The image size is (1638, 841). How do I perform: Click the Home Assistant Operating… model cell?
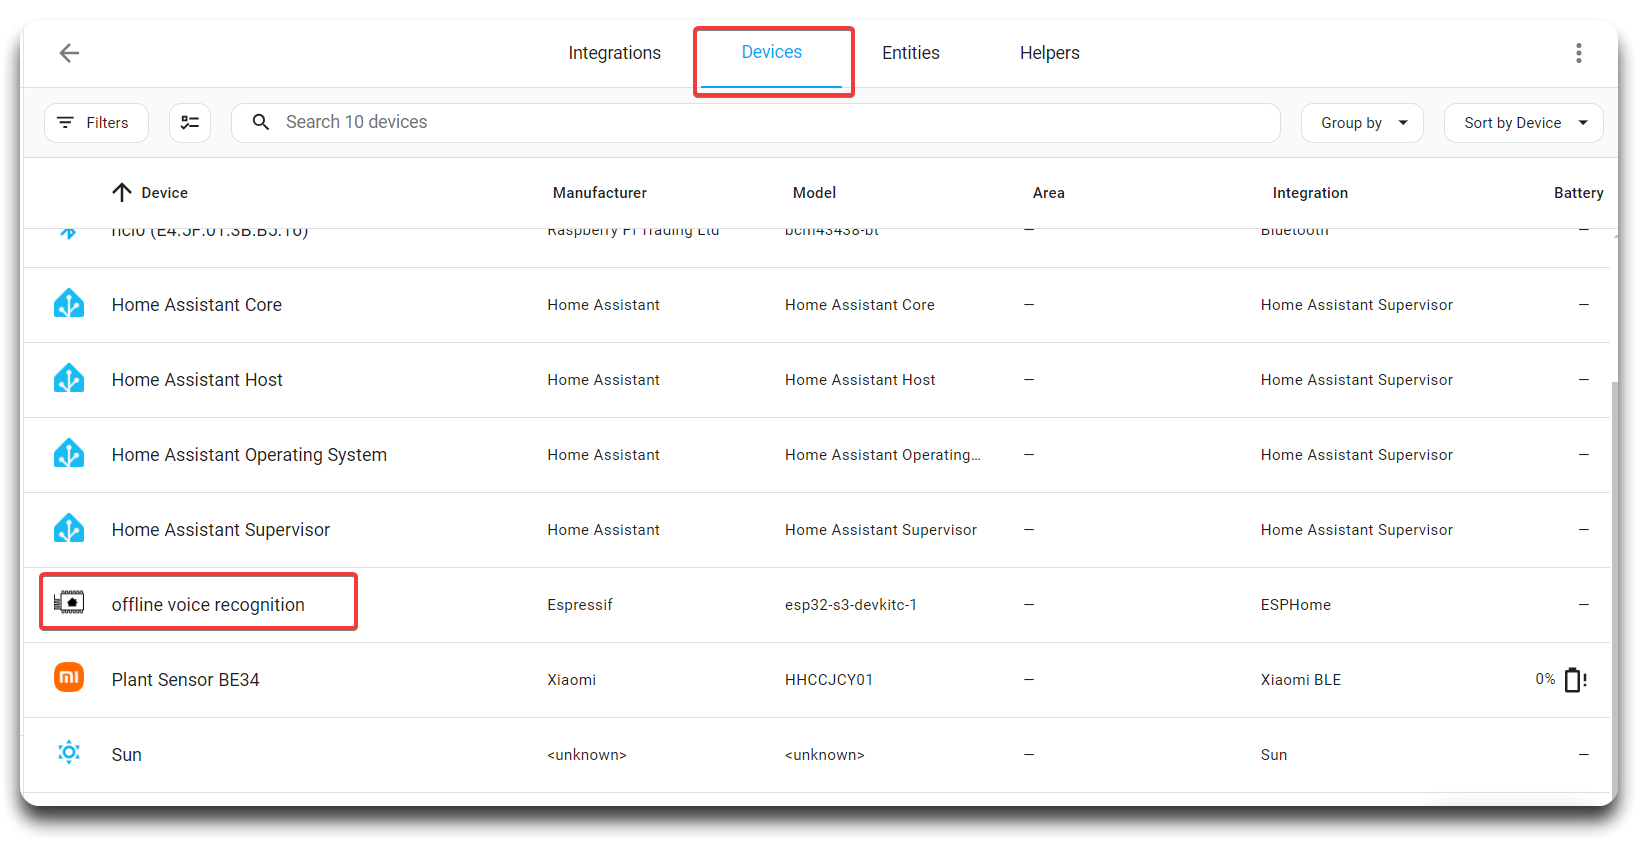[x=882, y=455]
